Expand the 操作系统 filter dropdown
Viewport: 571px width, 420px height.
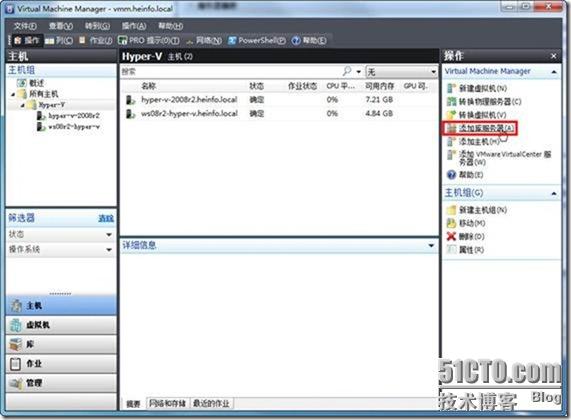(x=109, y=250)
